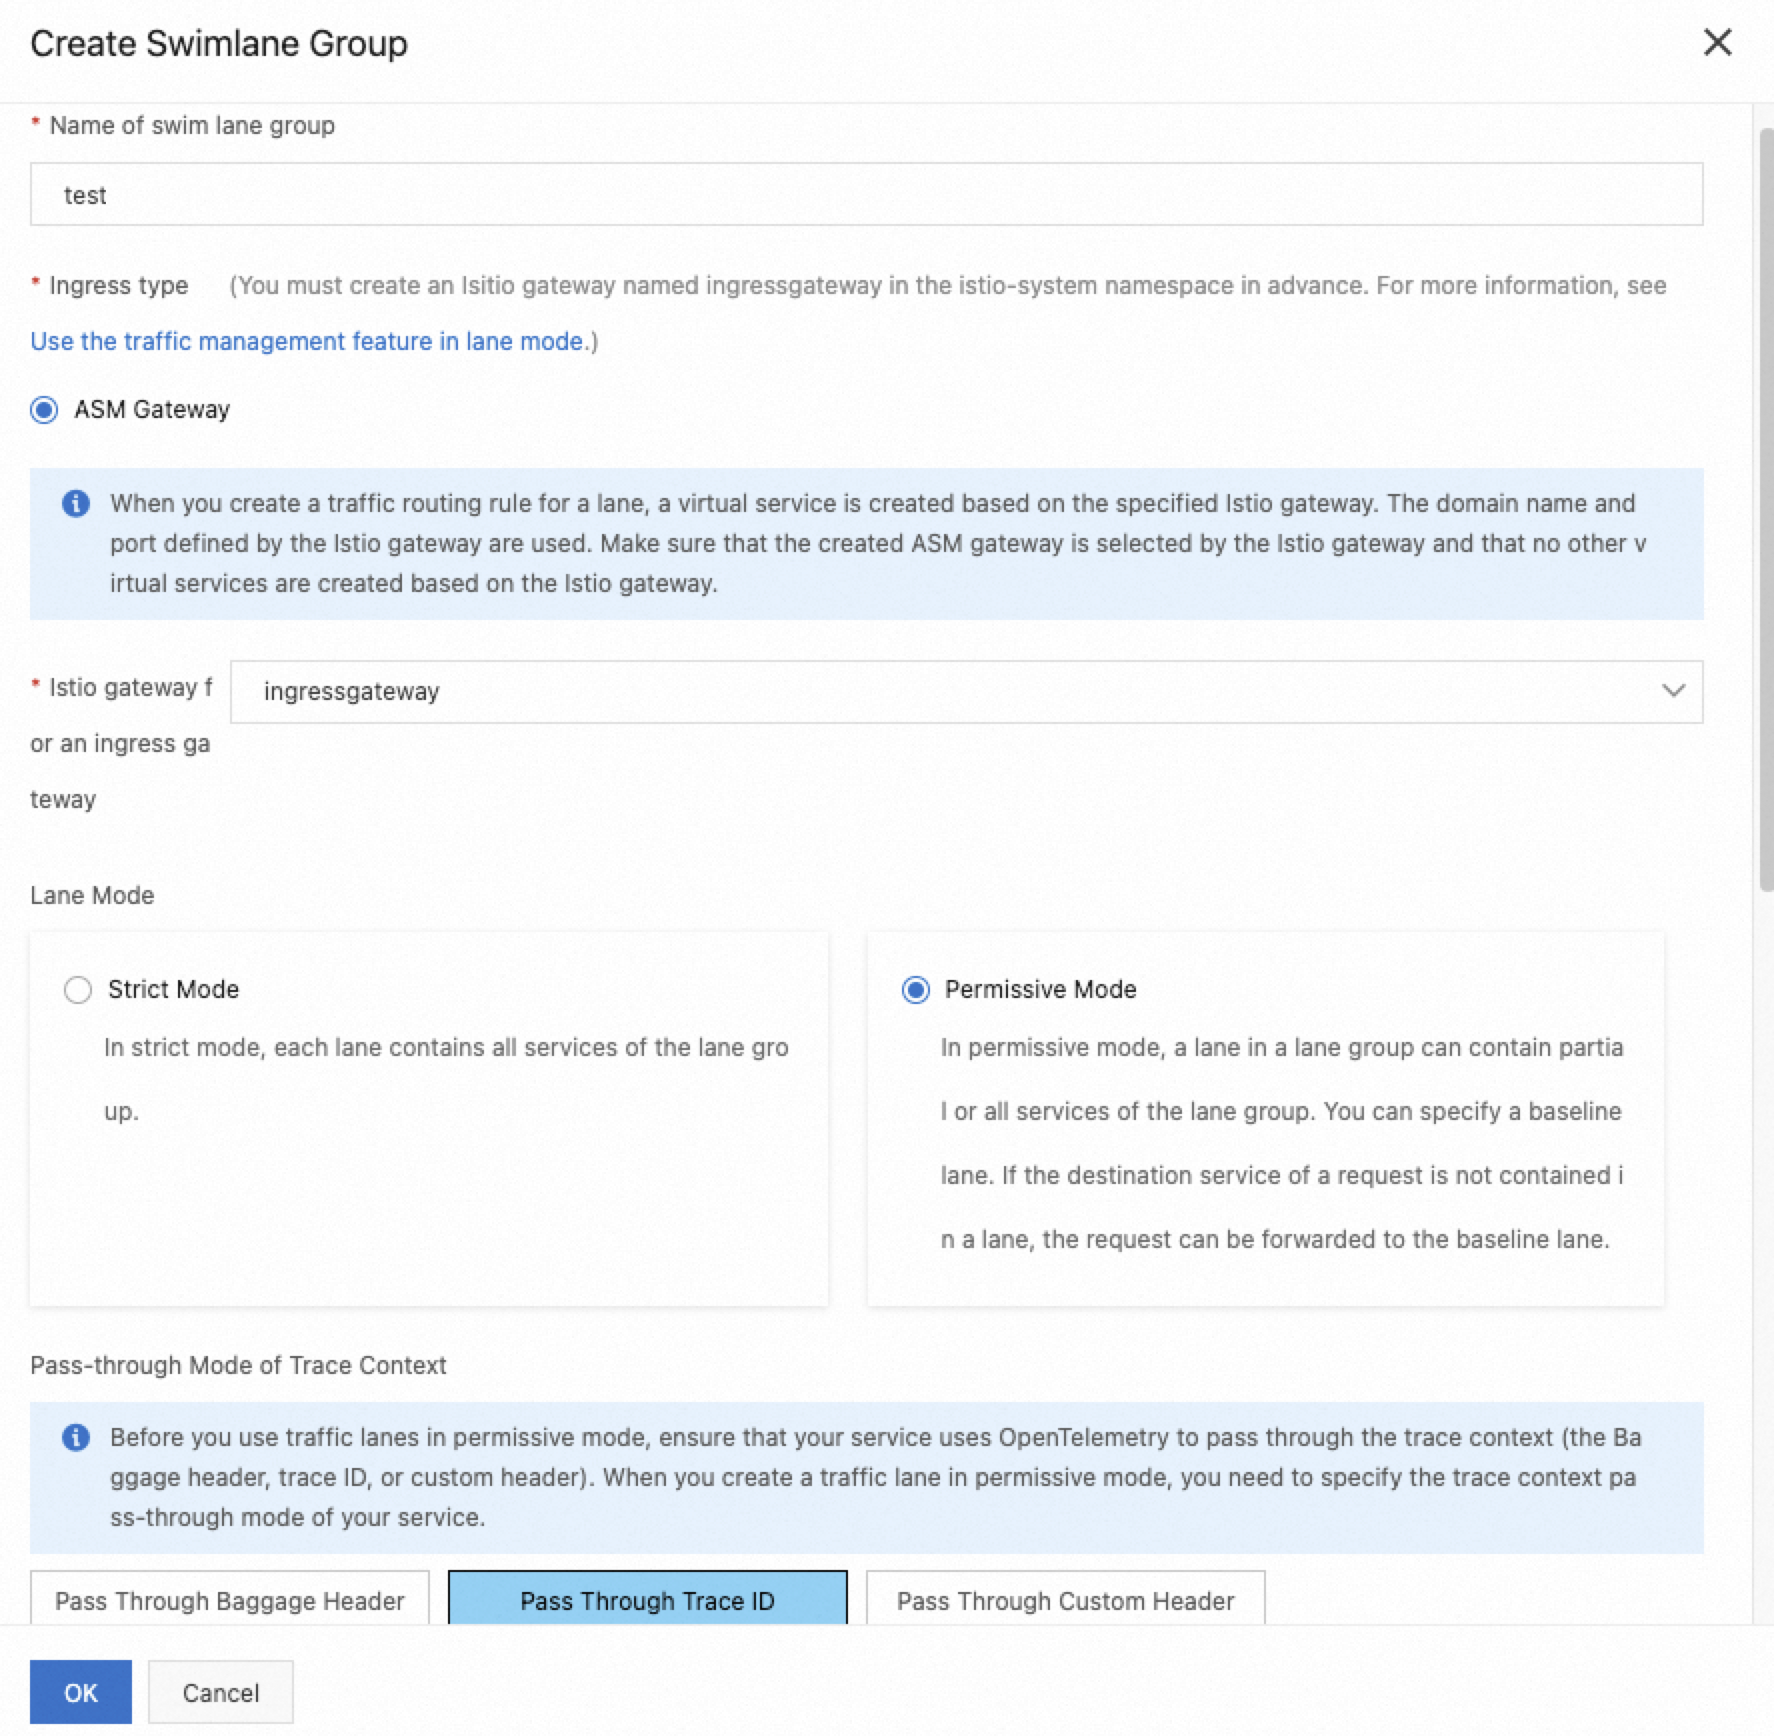
Task: Click the info icon in gateway notice
Action: click(x=76, y=503)
